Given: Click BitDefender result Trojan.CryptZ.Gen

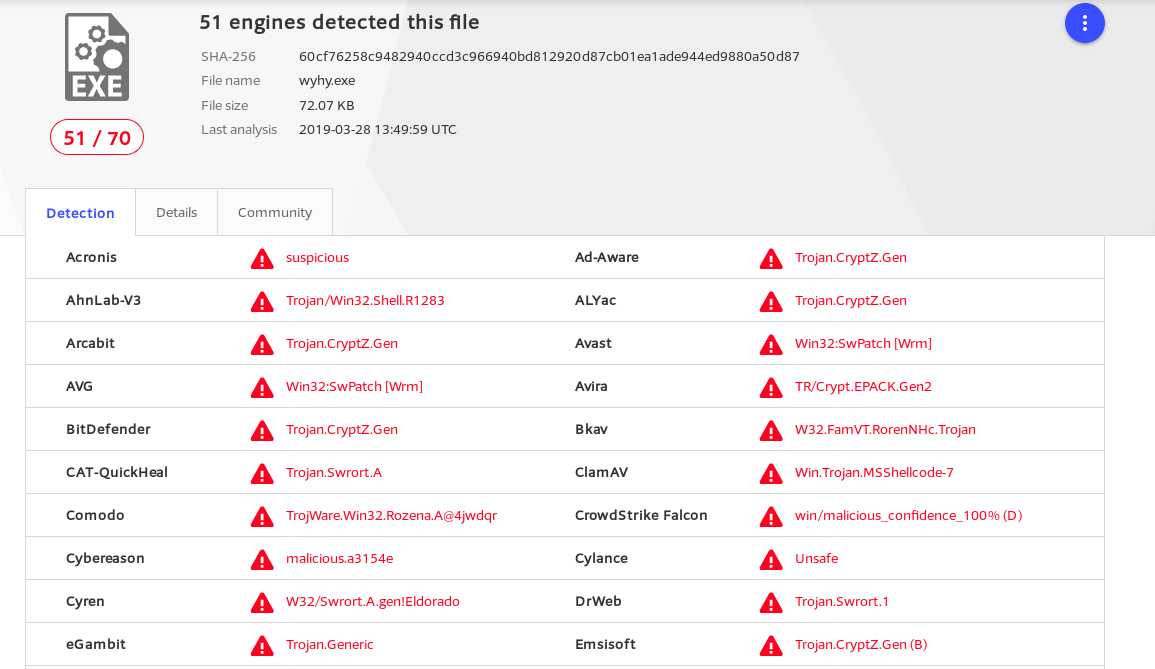Looking at the screenshot, I should pos(342,429).
